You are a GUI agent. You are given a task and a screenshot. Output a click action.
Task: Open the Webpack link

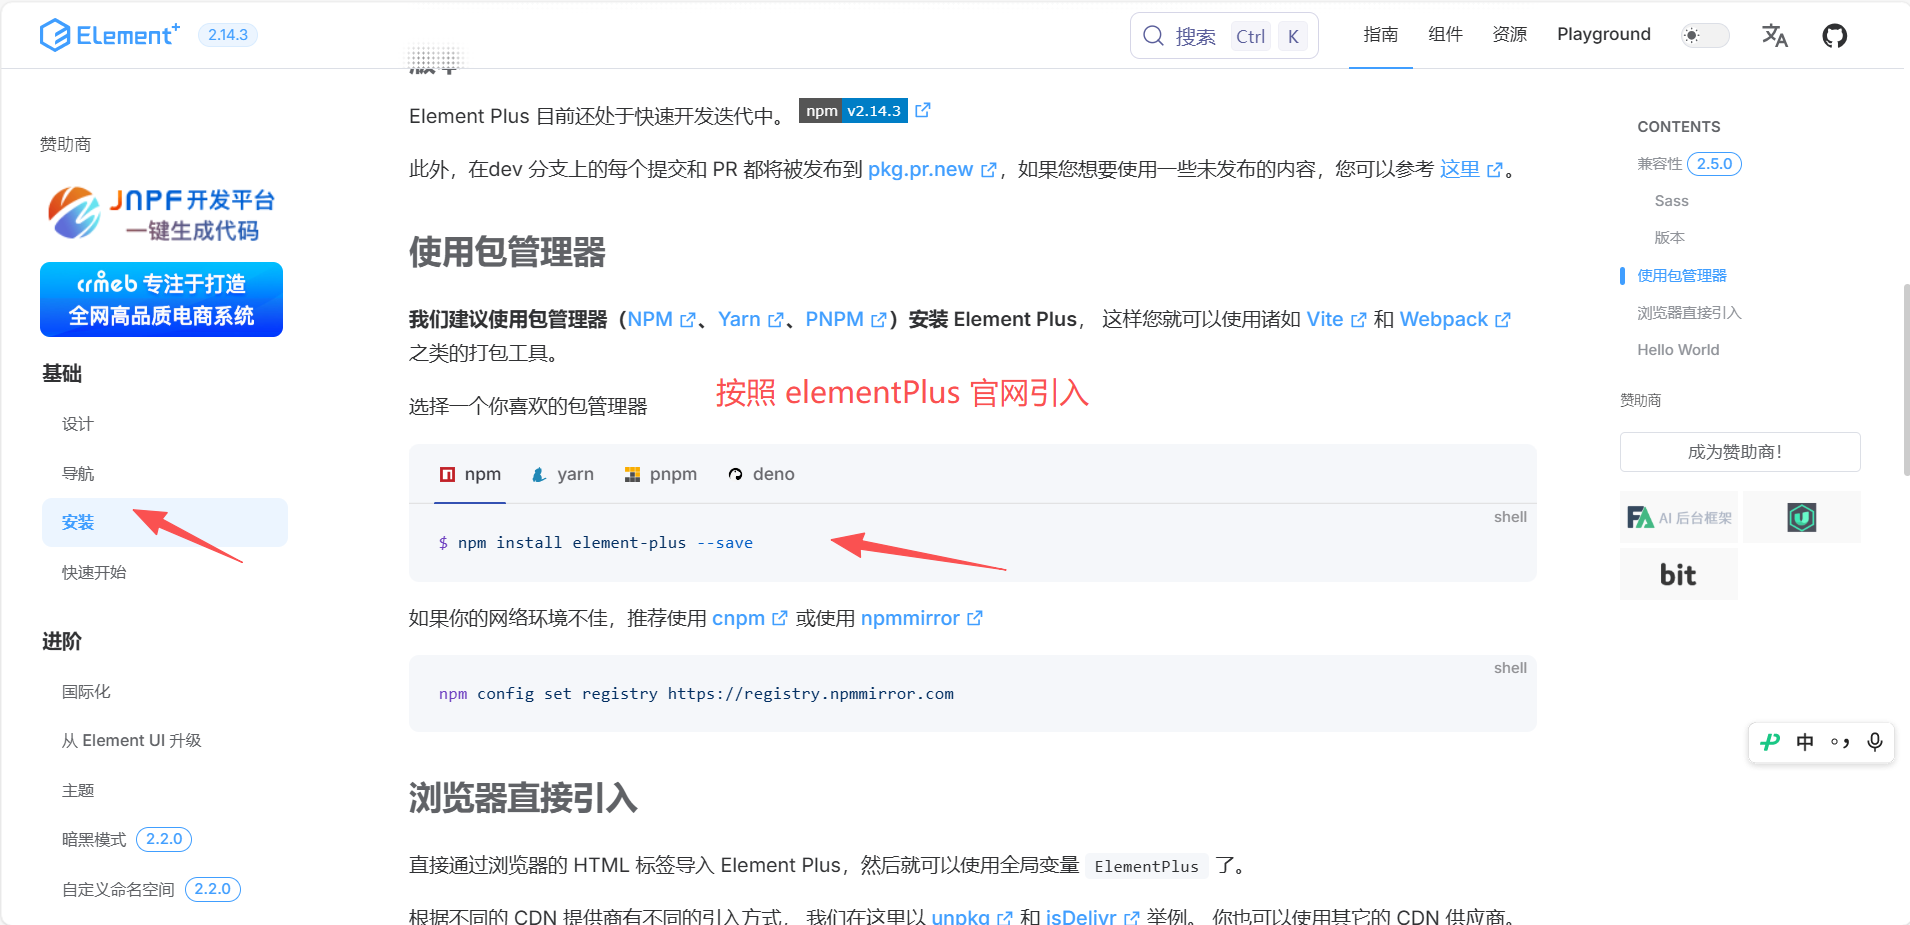1455,319
